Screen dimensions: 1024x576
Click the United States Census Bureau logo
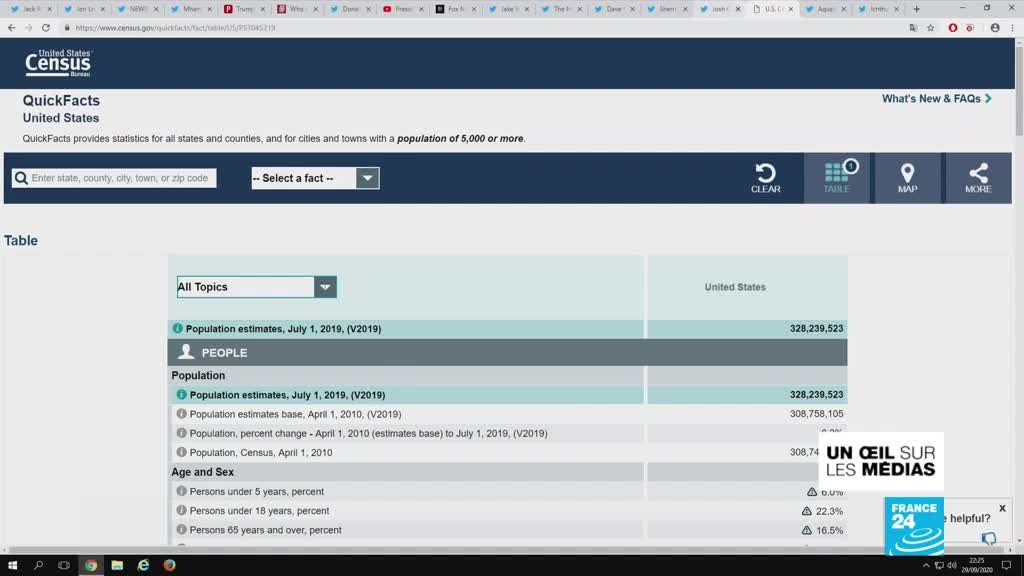pyautogui.click(x=58, y=64)
